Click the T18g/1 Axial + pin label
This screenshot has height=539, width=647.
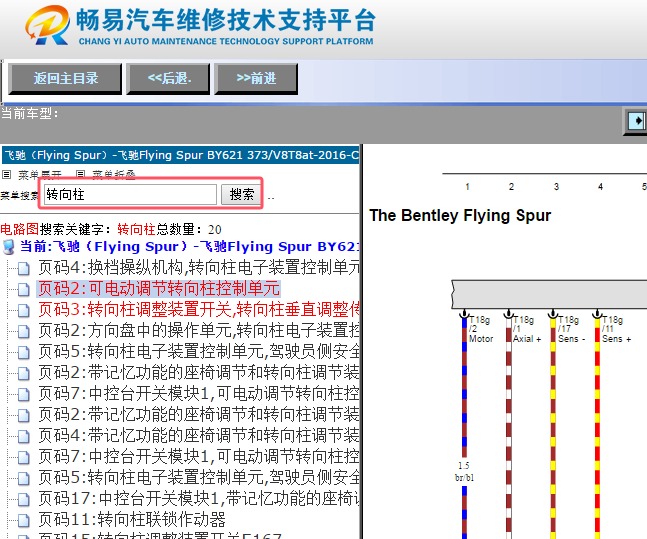click(527, 329)
